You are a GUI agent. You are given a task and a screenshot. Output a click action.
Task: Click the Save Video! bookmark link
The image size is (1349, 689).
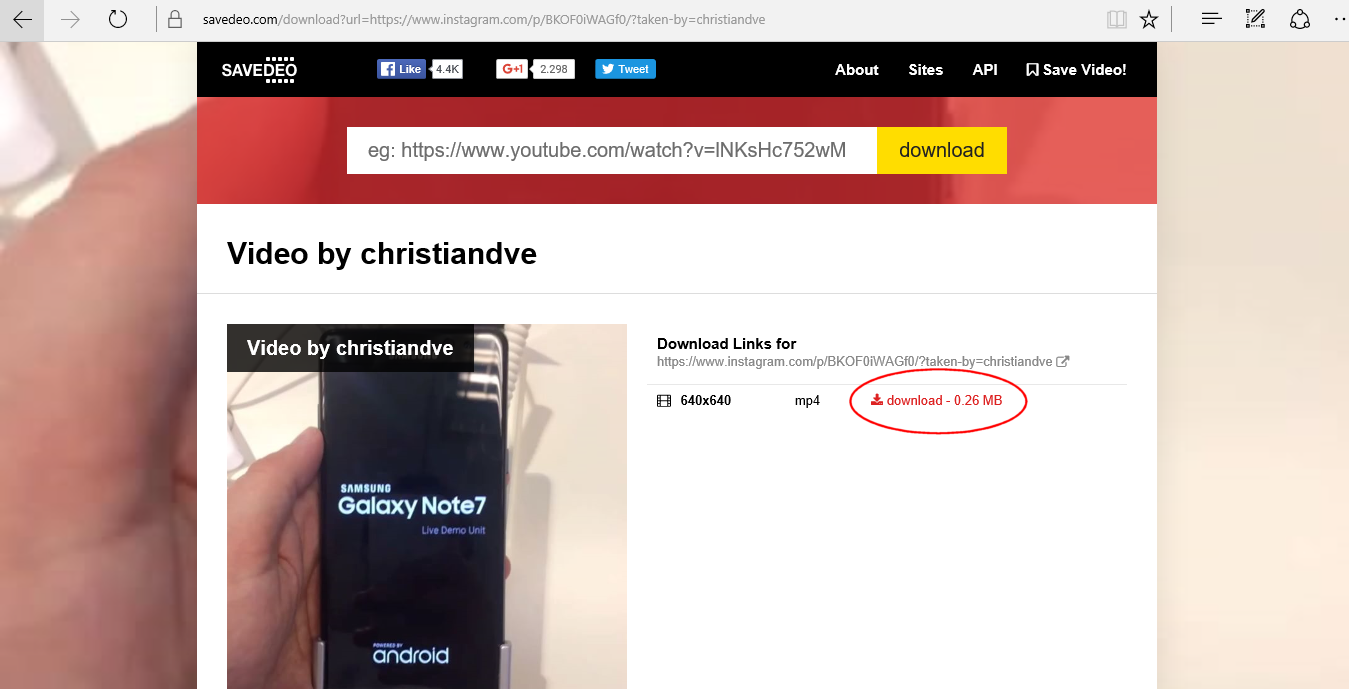(x=1076, y=70)
